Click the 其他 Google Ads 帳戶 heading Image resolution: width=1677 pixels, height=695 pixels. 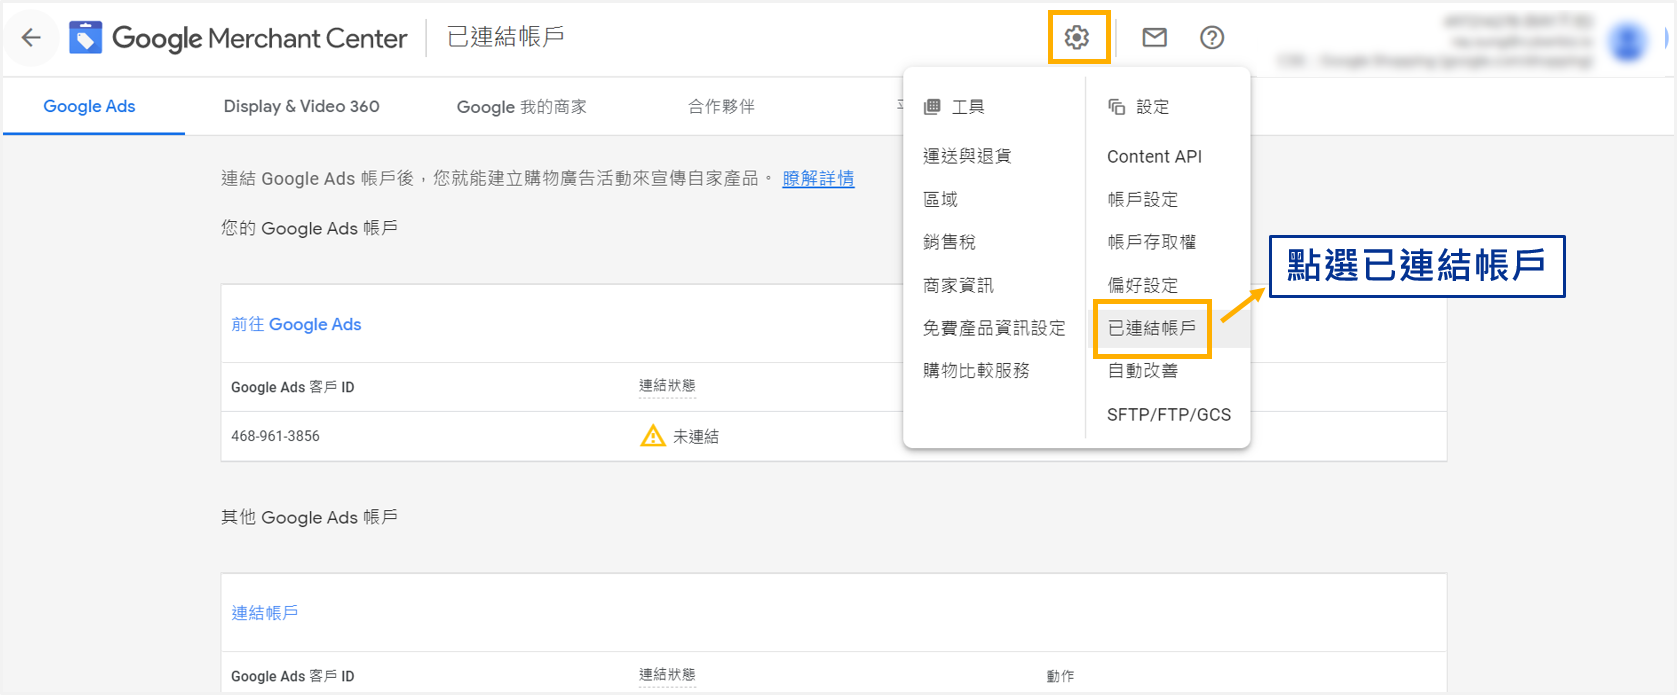coord(309,517)
